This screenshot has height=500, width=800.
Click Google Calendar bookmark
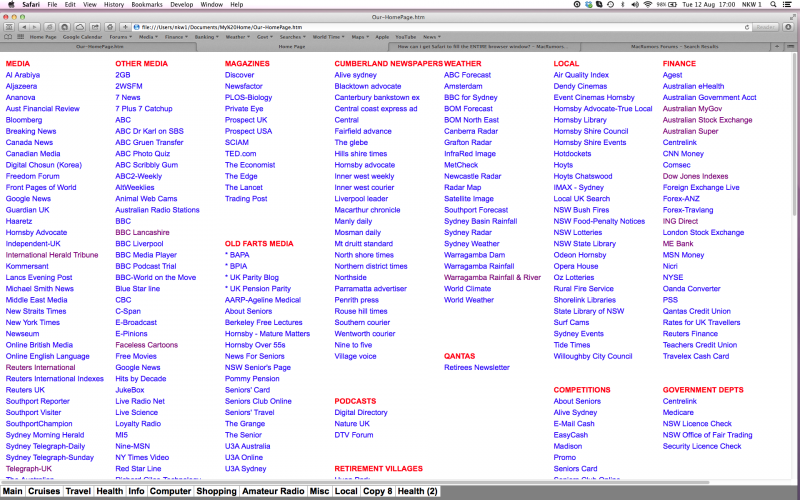click(x=83, y=37)
